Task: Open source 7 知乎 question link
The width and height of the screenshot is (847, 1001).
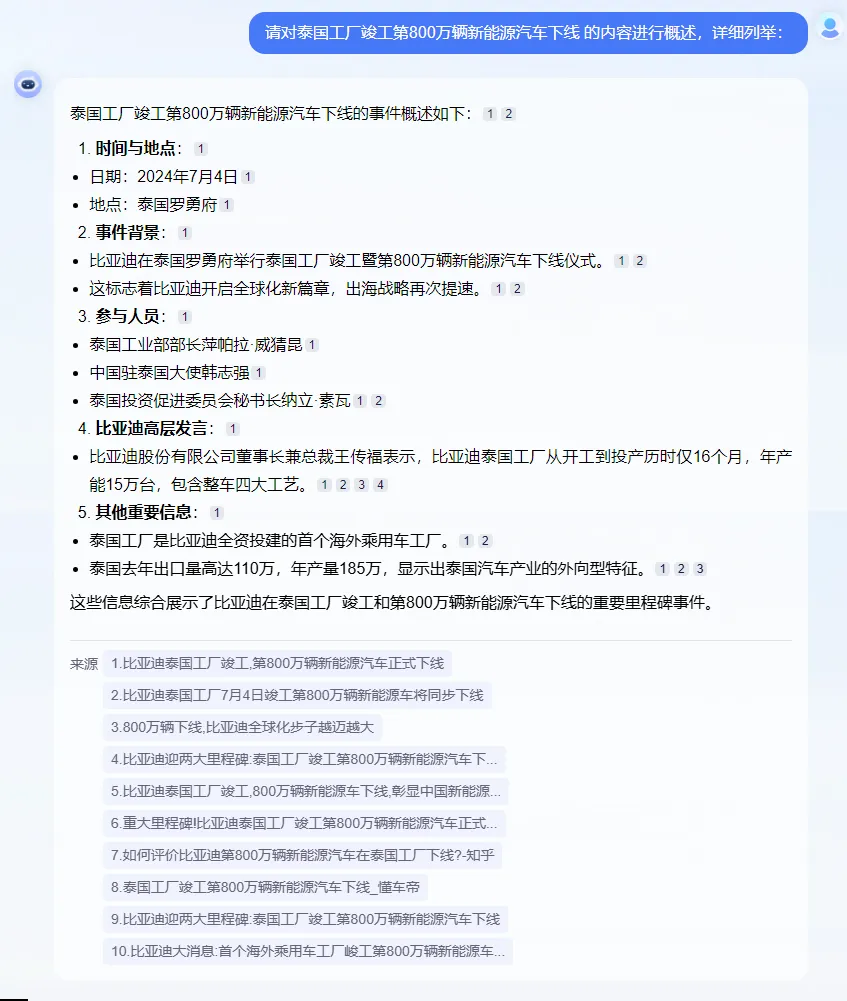Action: click(x=302, y=855)
